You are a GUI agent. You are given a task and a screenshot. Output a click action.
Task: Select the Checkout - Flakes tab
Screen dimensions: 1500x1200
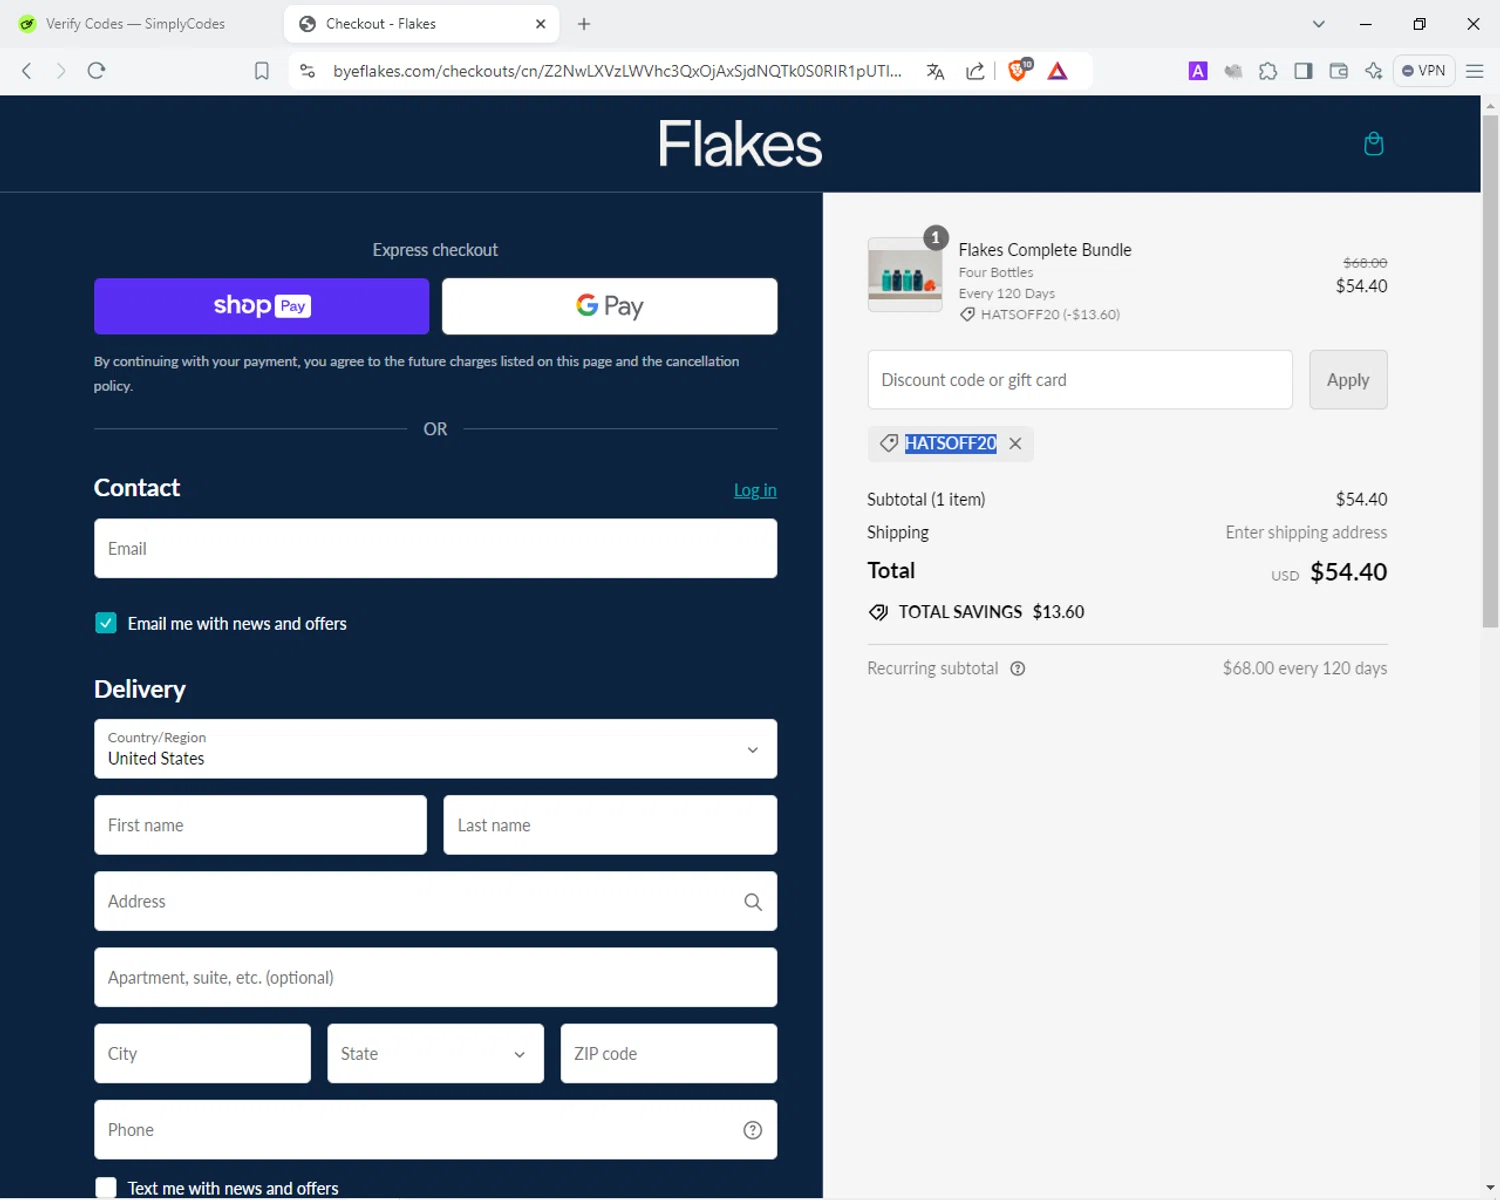[x=420, y=24]
